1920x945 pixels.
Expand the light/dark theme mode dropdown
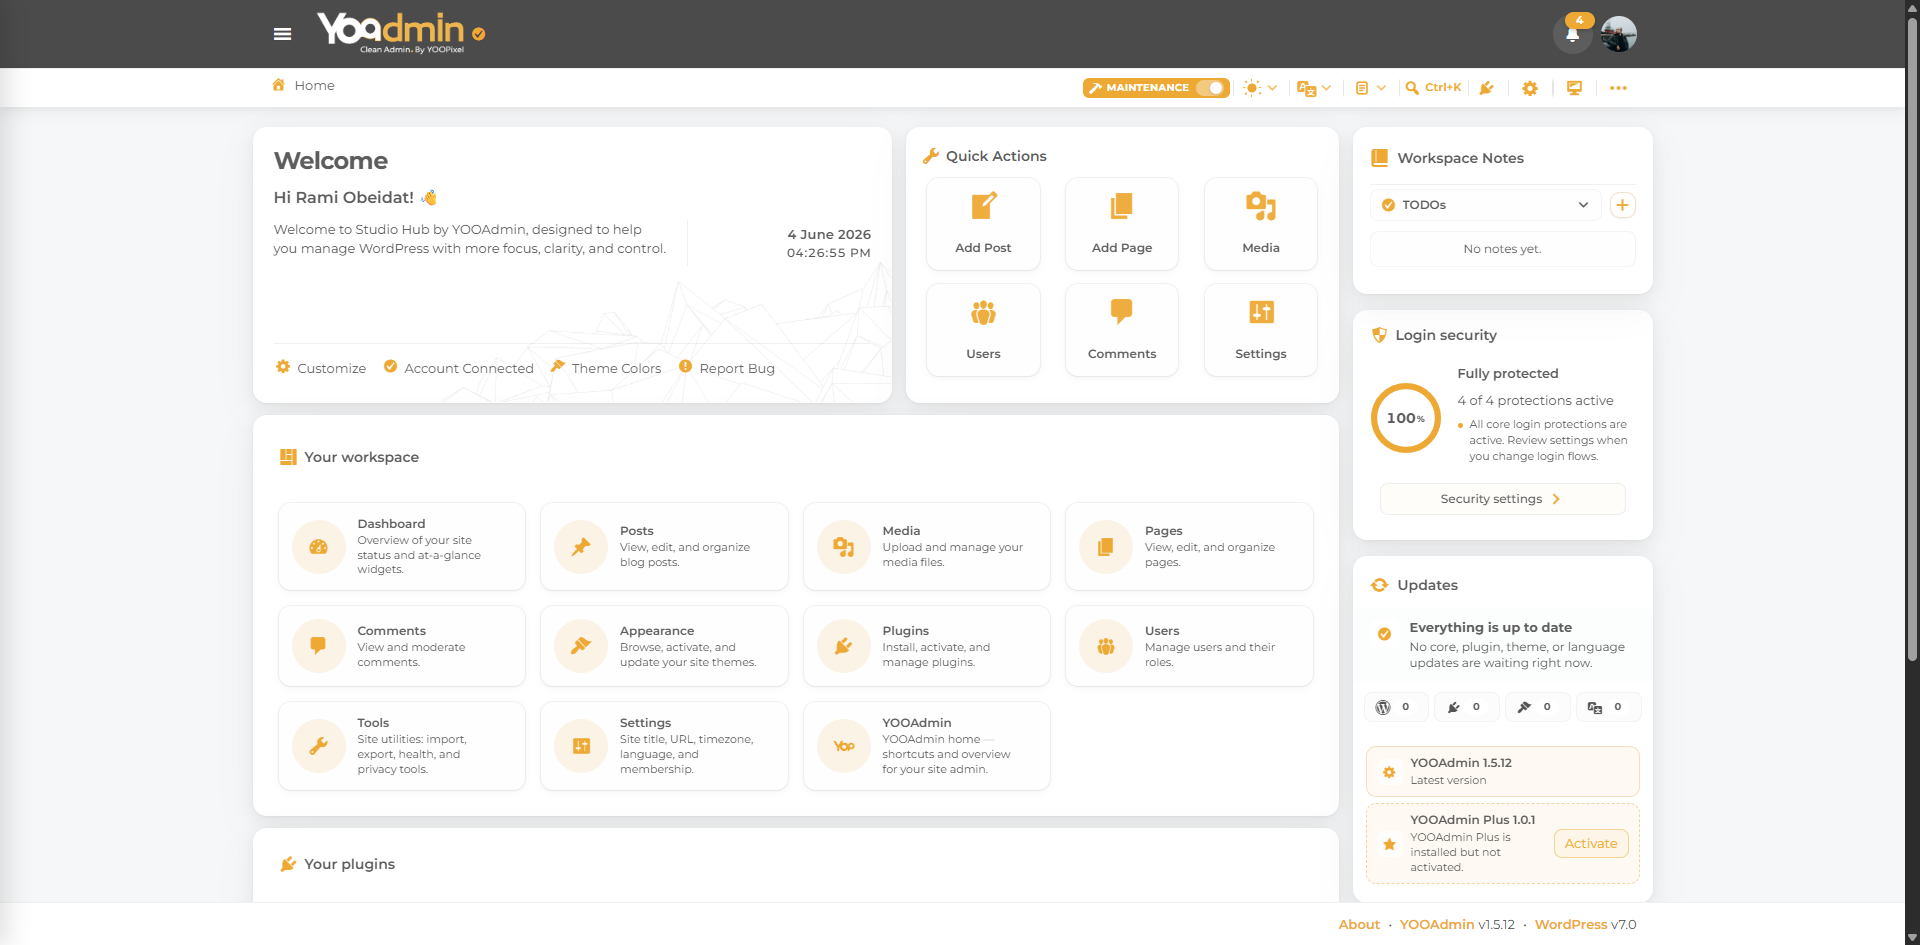1260,88
